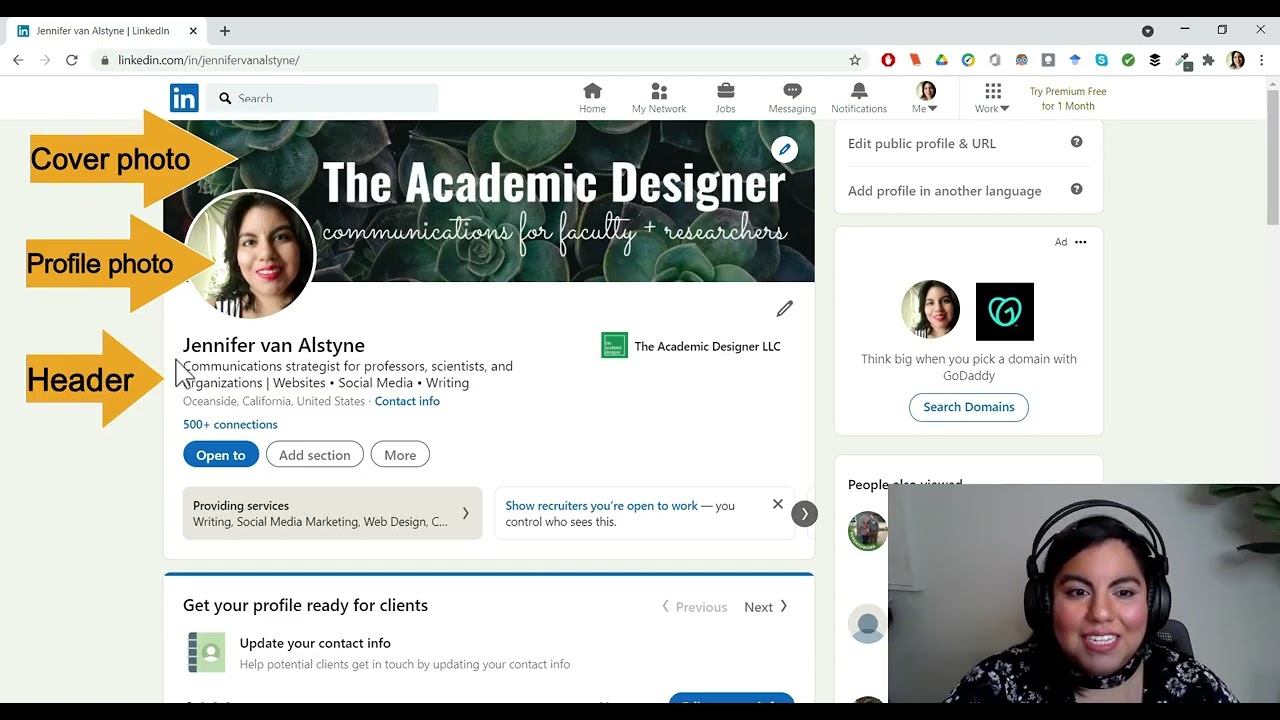Viewport: 1280px width, 720px height.
Task: Open Messaging inbox
Action: [x=792, y=98]
